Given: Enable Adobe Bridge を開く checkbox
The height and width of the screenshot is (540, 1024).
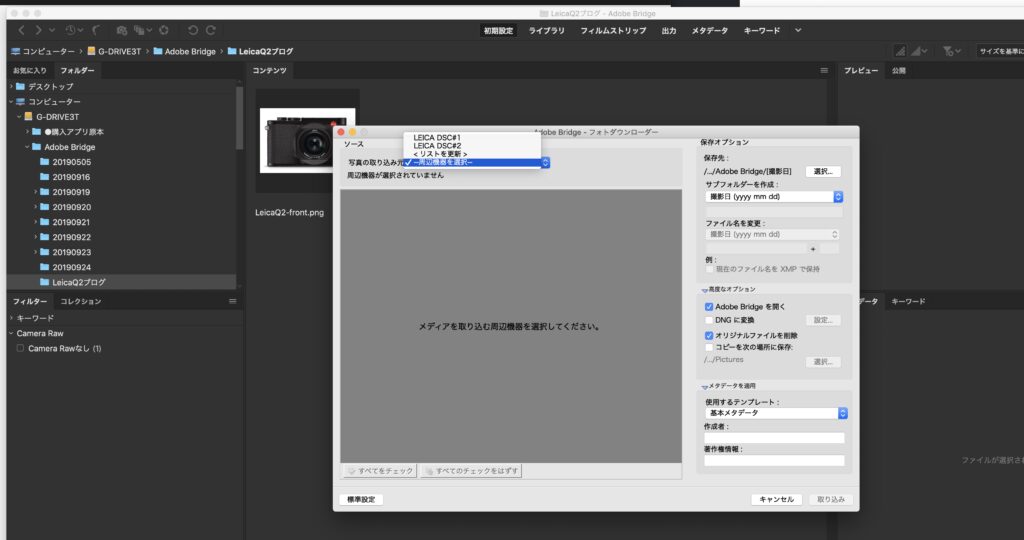Looking at the screenshot, I should [x=709, y=306].
